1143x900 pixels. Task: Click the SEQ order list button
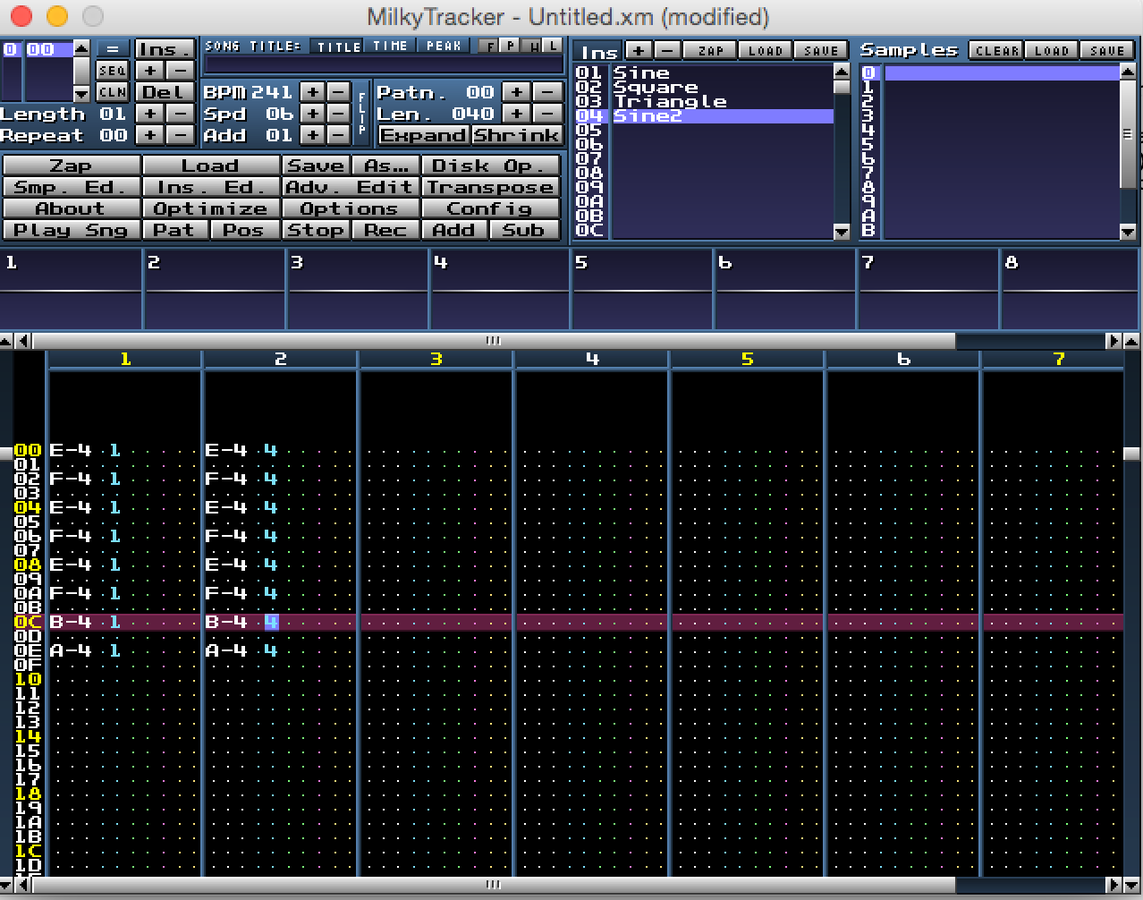(112, 71)
